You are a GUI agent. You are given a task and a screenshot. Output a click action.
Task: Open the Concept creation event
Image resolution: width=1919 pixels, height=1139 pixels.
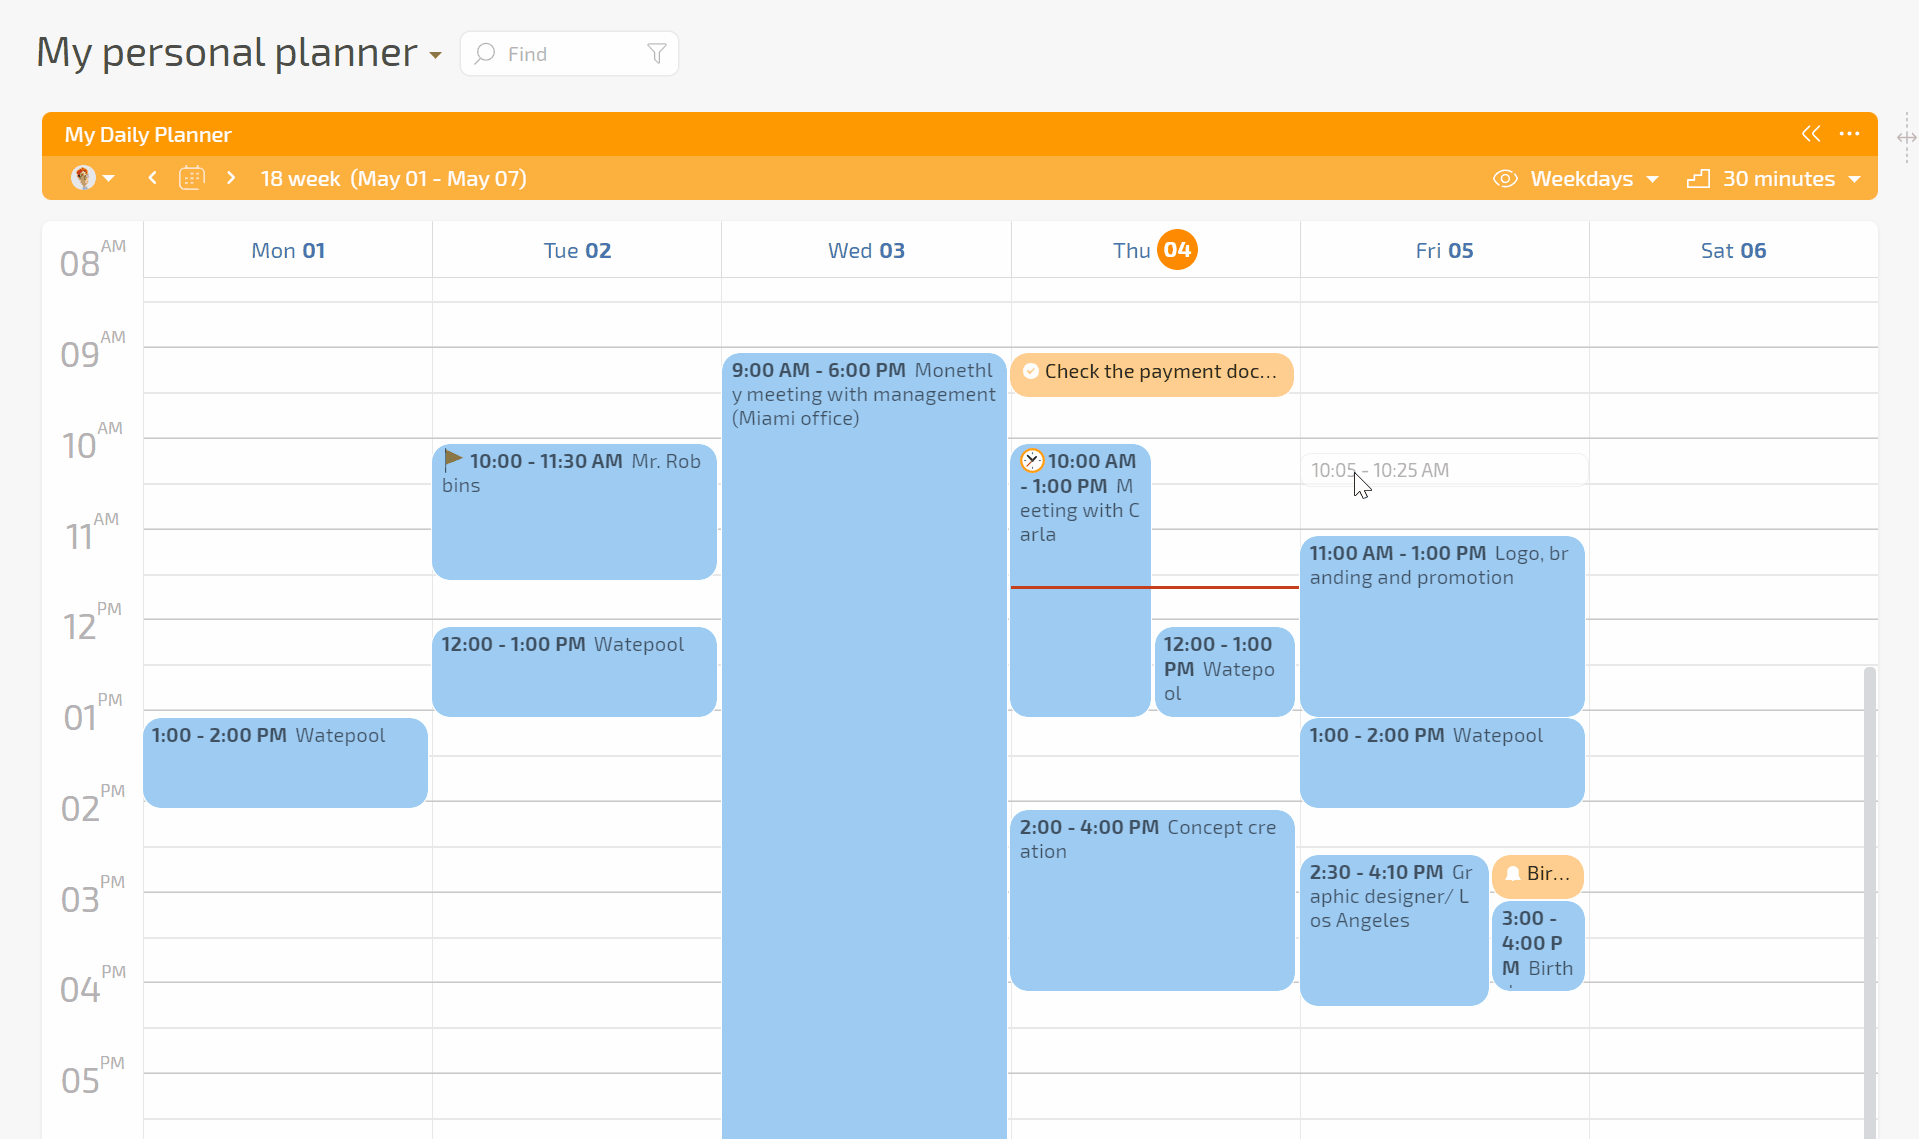click(x=1151, y=900)
